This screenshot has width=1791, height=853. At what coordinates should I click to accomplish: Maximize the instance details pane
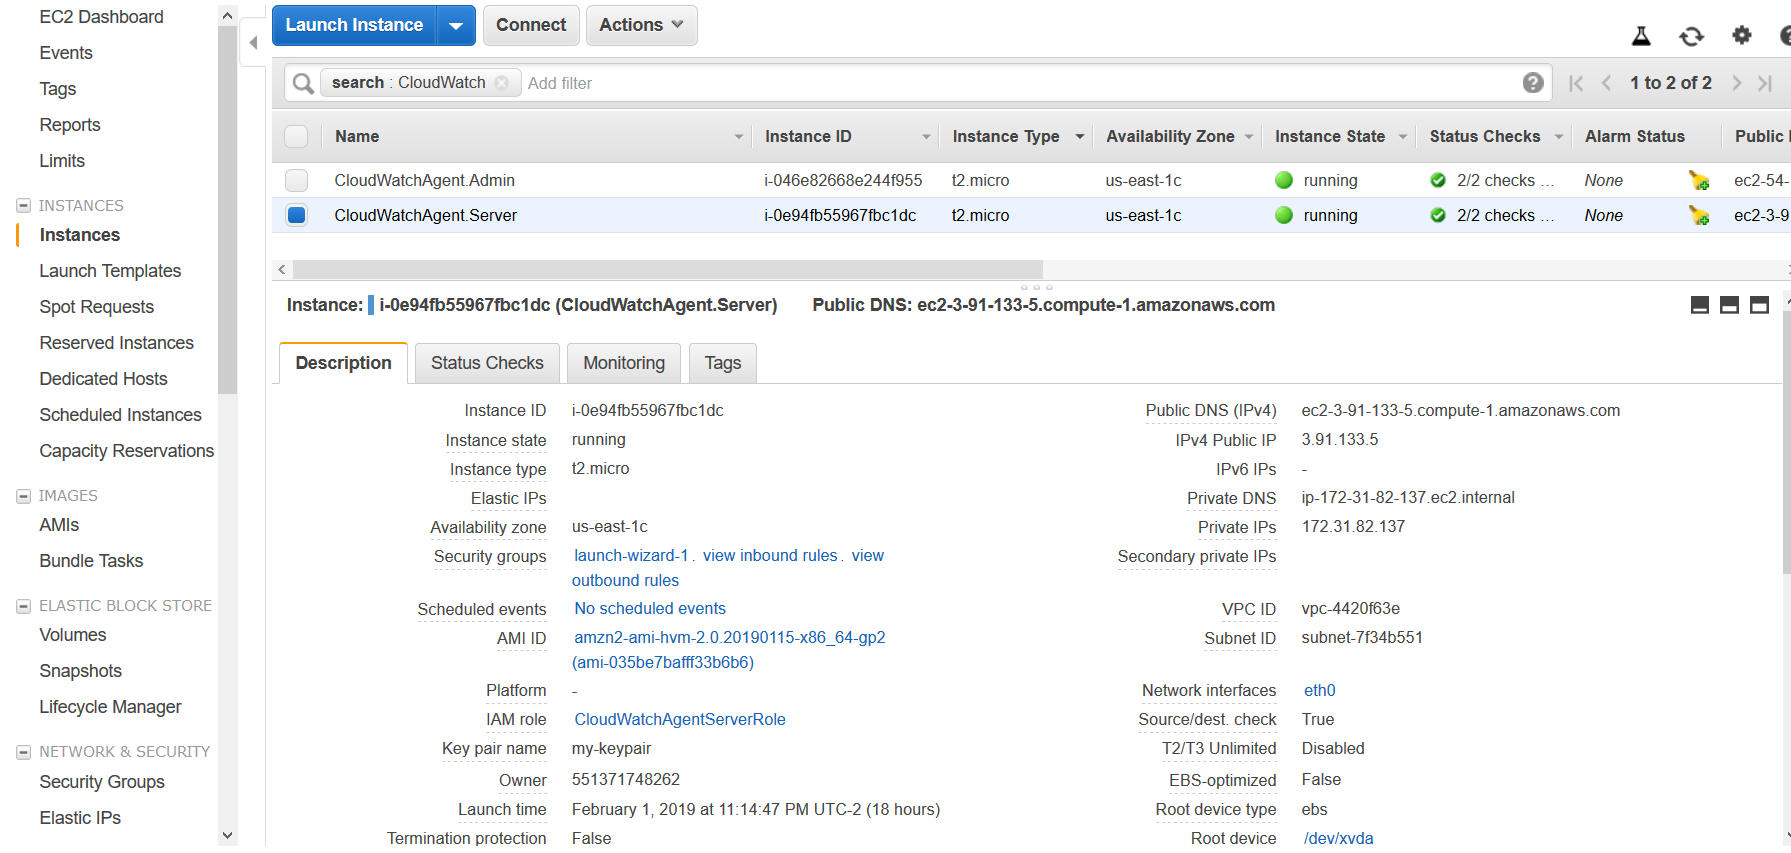pyautogui.click(x=1759, y=305)
